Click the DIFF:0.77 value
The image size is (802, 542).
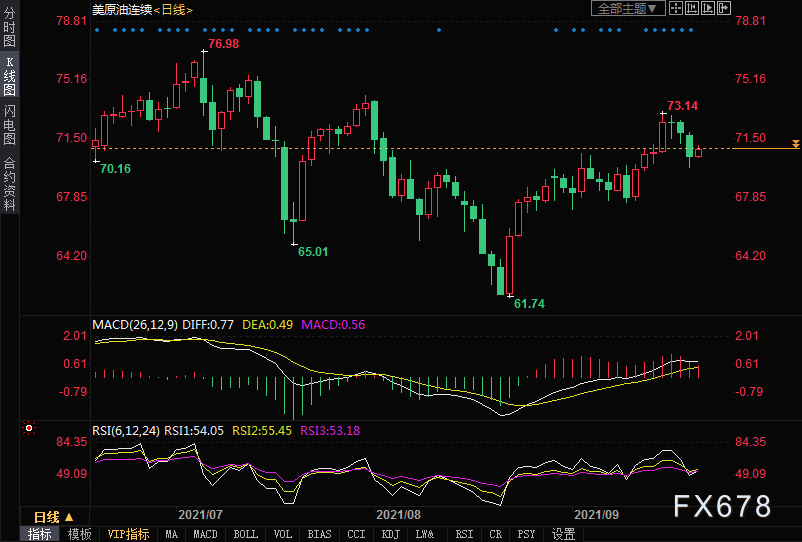[208, 325]
